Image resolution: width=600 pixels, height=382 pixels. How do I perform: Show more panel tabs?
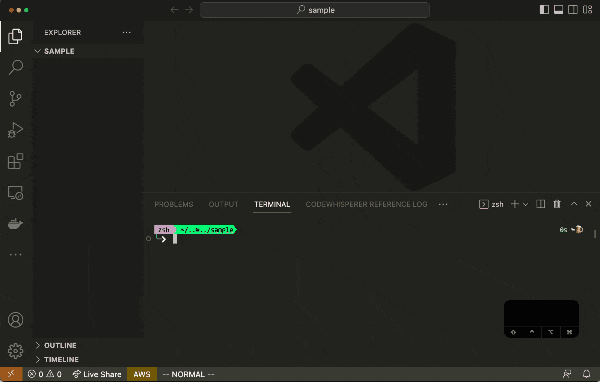[x=443, y=204]
